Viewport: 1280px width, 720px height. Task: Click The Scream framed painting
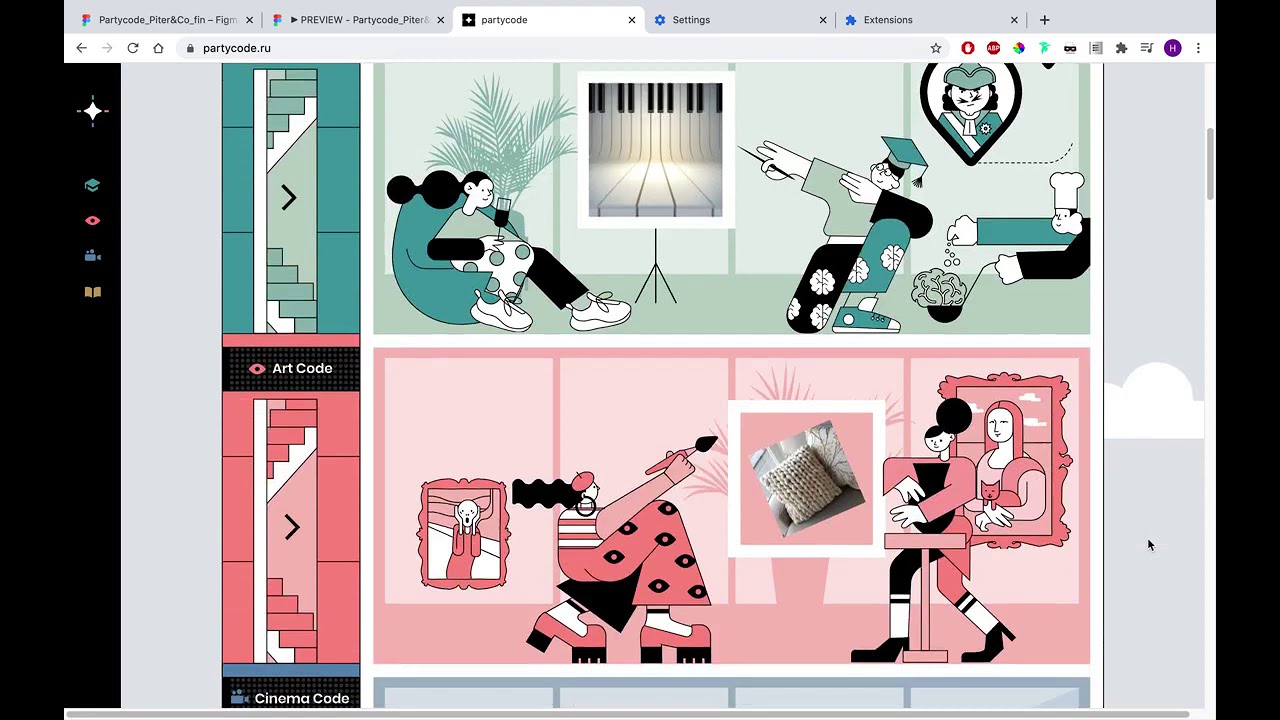464,534
